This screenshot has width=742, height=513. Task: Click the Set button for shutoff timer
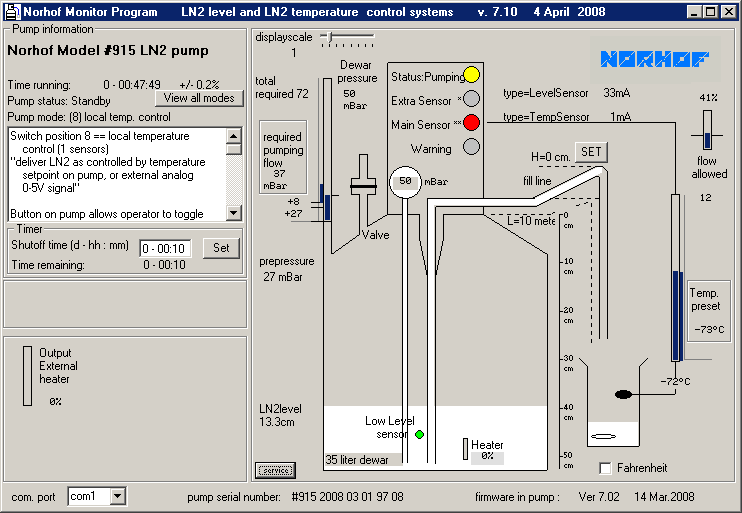(x=221, y=248)
